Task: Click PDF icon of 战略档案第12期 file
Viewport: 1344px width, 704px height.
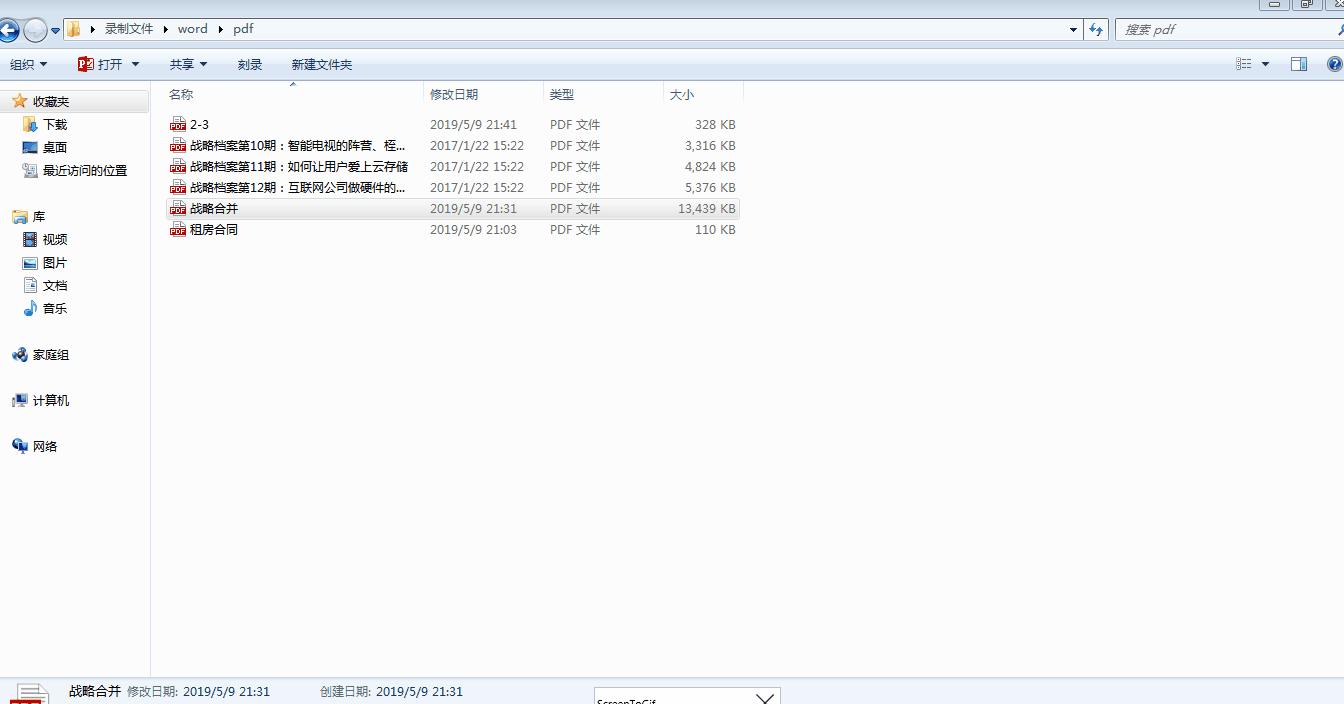Action: 178,187
